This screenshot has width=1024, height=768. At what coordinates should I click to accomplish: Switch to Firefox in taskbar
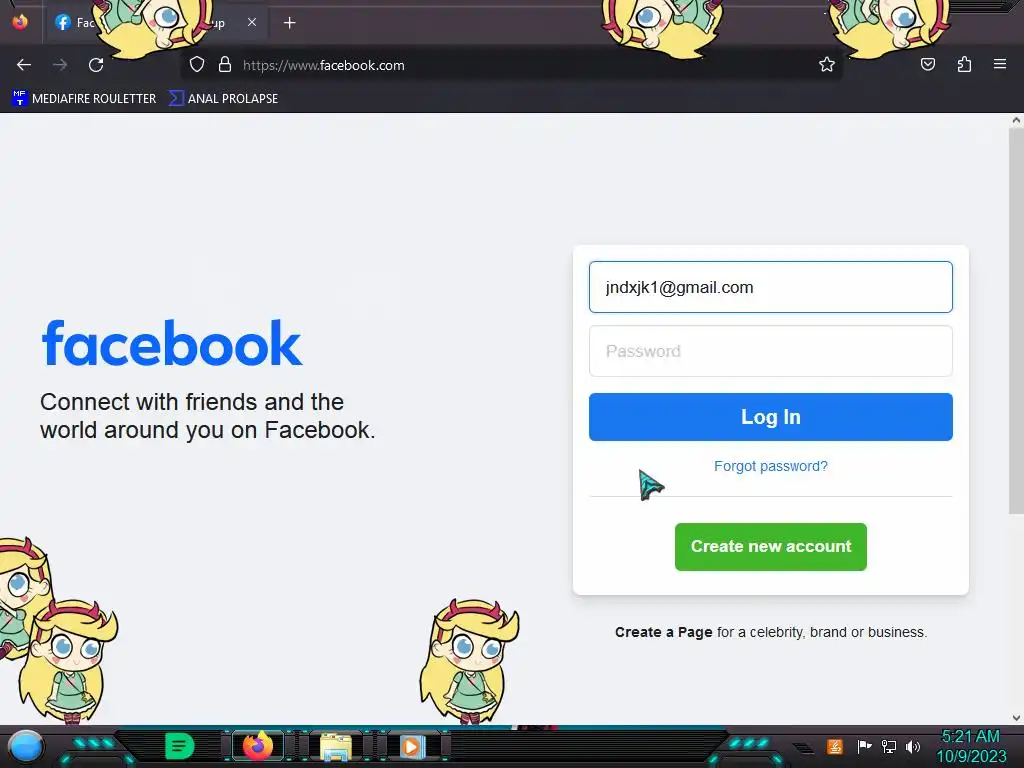[258, 746]
